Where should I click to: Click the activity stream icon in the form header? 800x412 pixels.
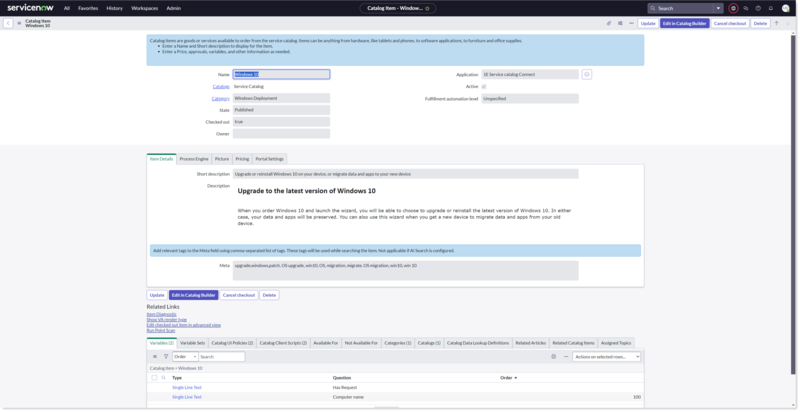(620, 23)
